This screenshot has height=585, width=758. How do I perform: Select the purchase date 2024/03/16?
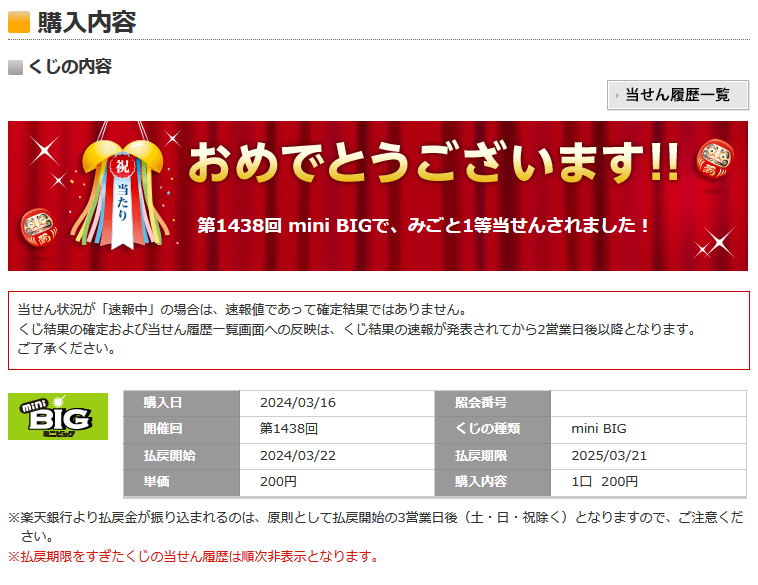click(298, 403)
